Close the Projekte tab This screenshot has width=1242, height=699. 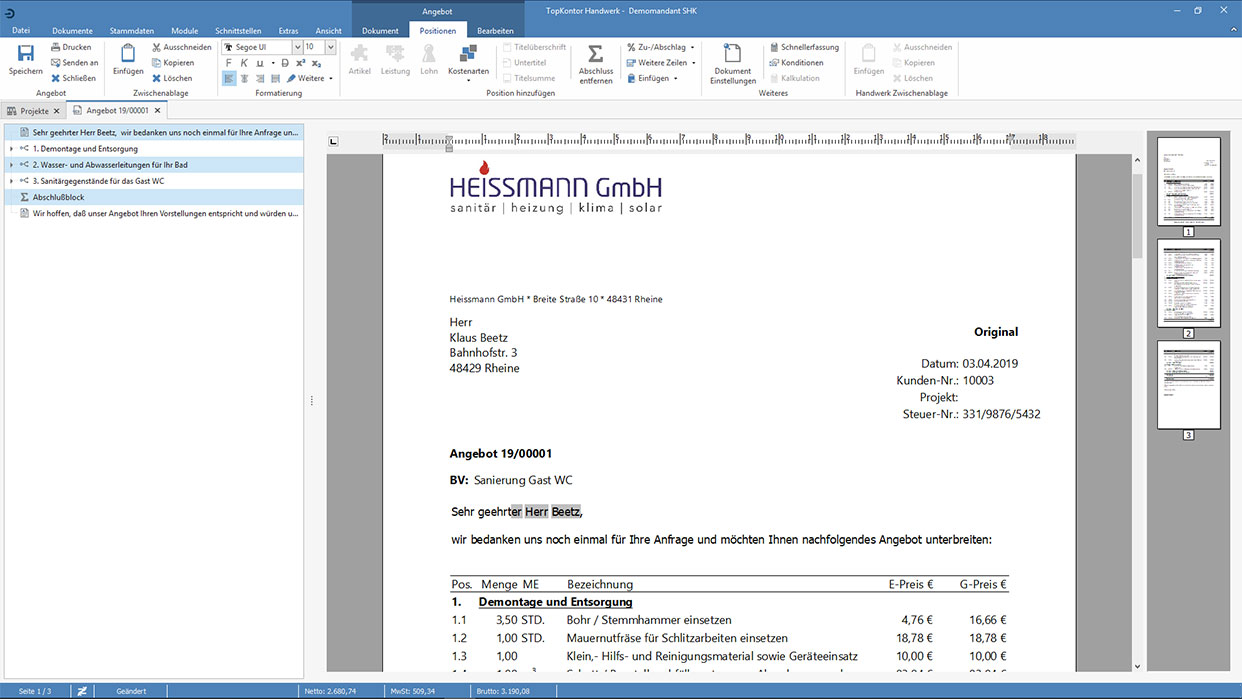(x=57, y=111)
